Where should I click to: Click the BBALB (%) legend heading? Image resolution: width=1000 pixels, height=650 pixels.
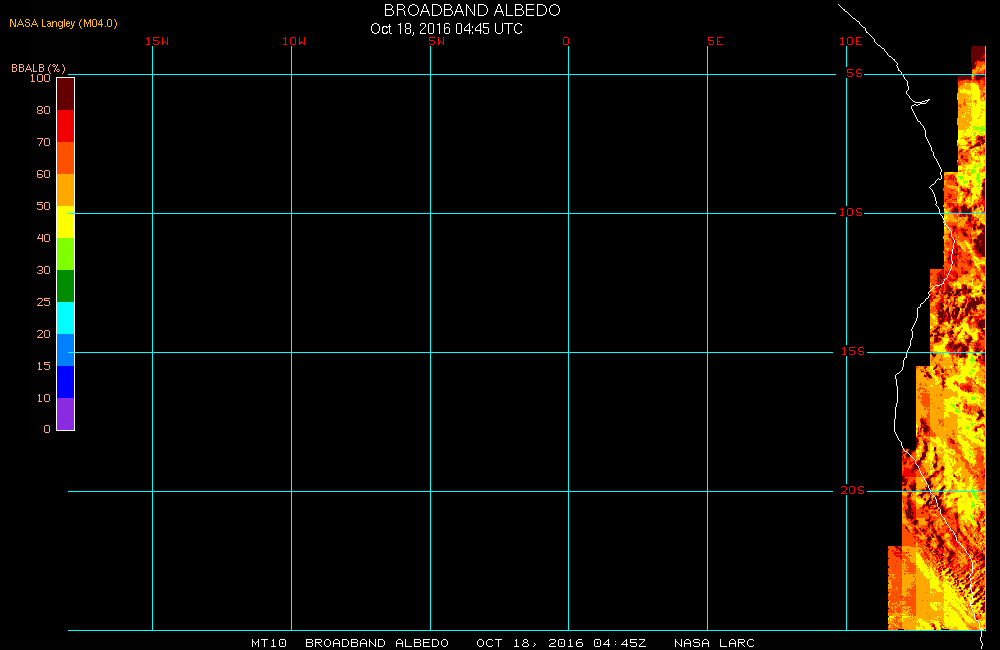pyautogui.click(x=38, y=68)
